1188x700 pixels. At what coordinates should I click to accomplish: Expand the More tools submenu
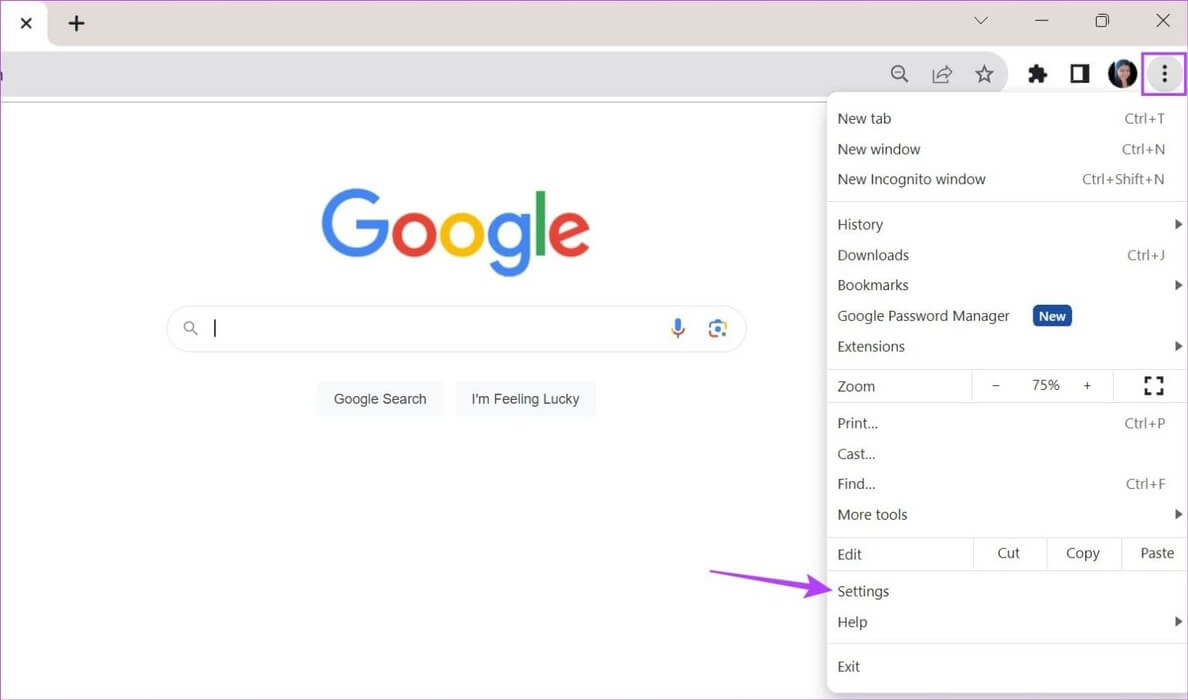point(1007,514)
